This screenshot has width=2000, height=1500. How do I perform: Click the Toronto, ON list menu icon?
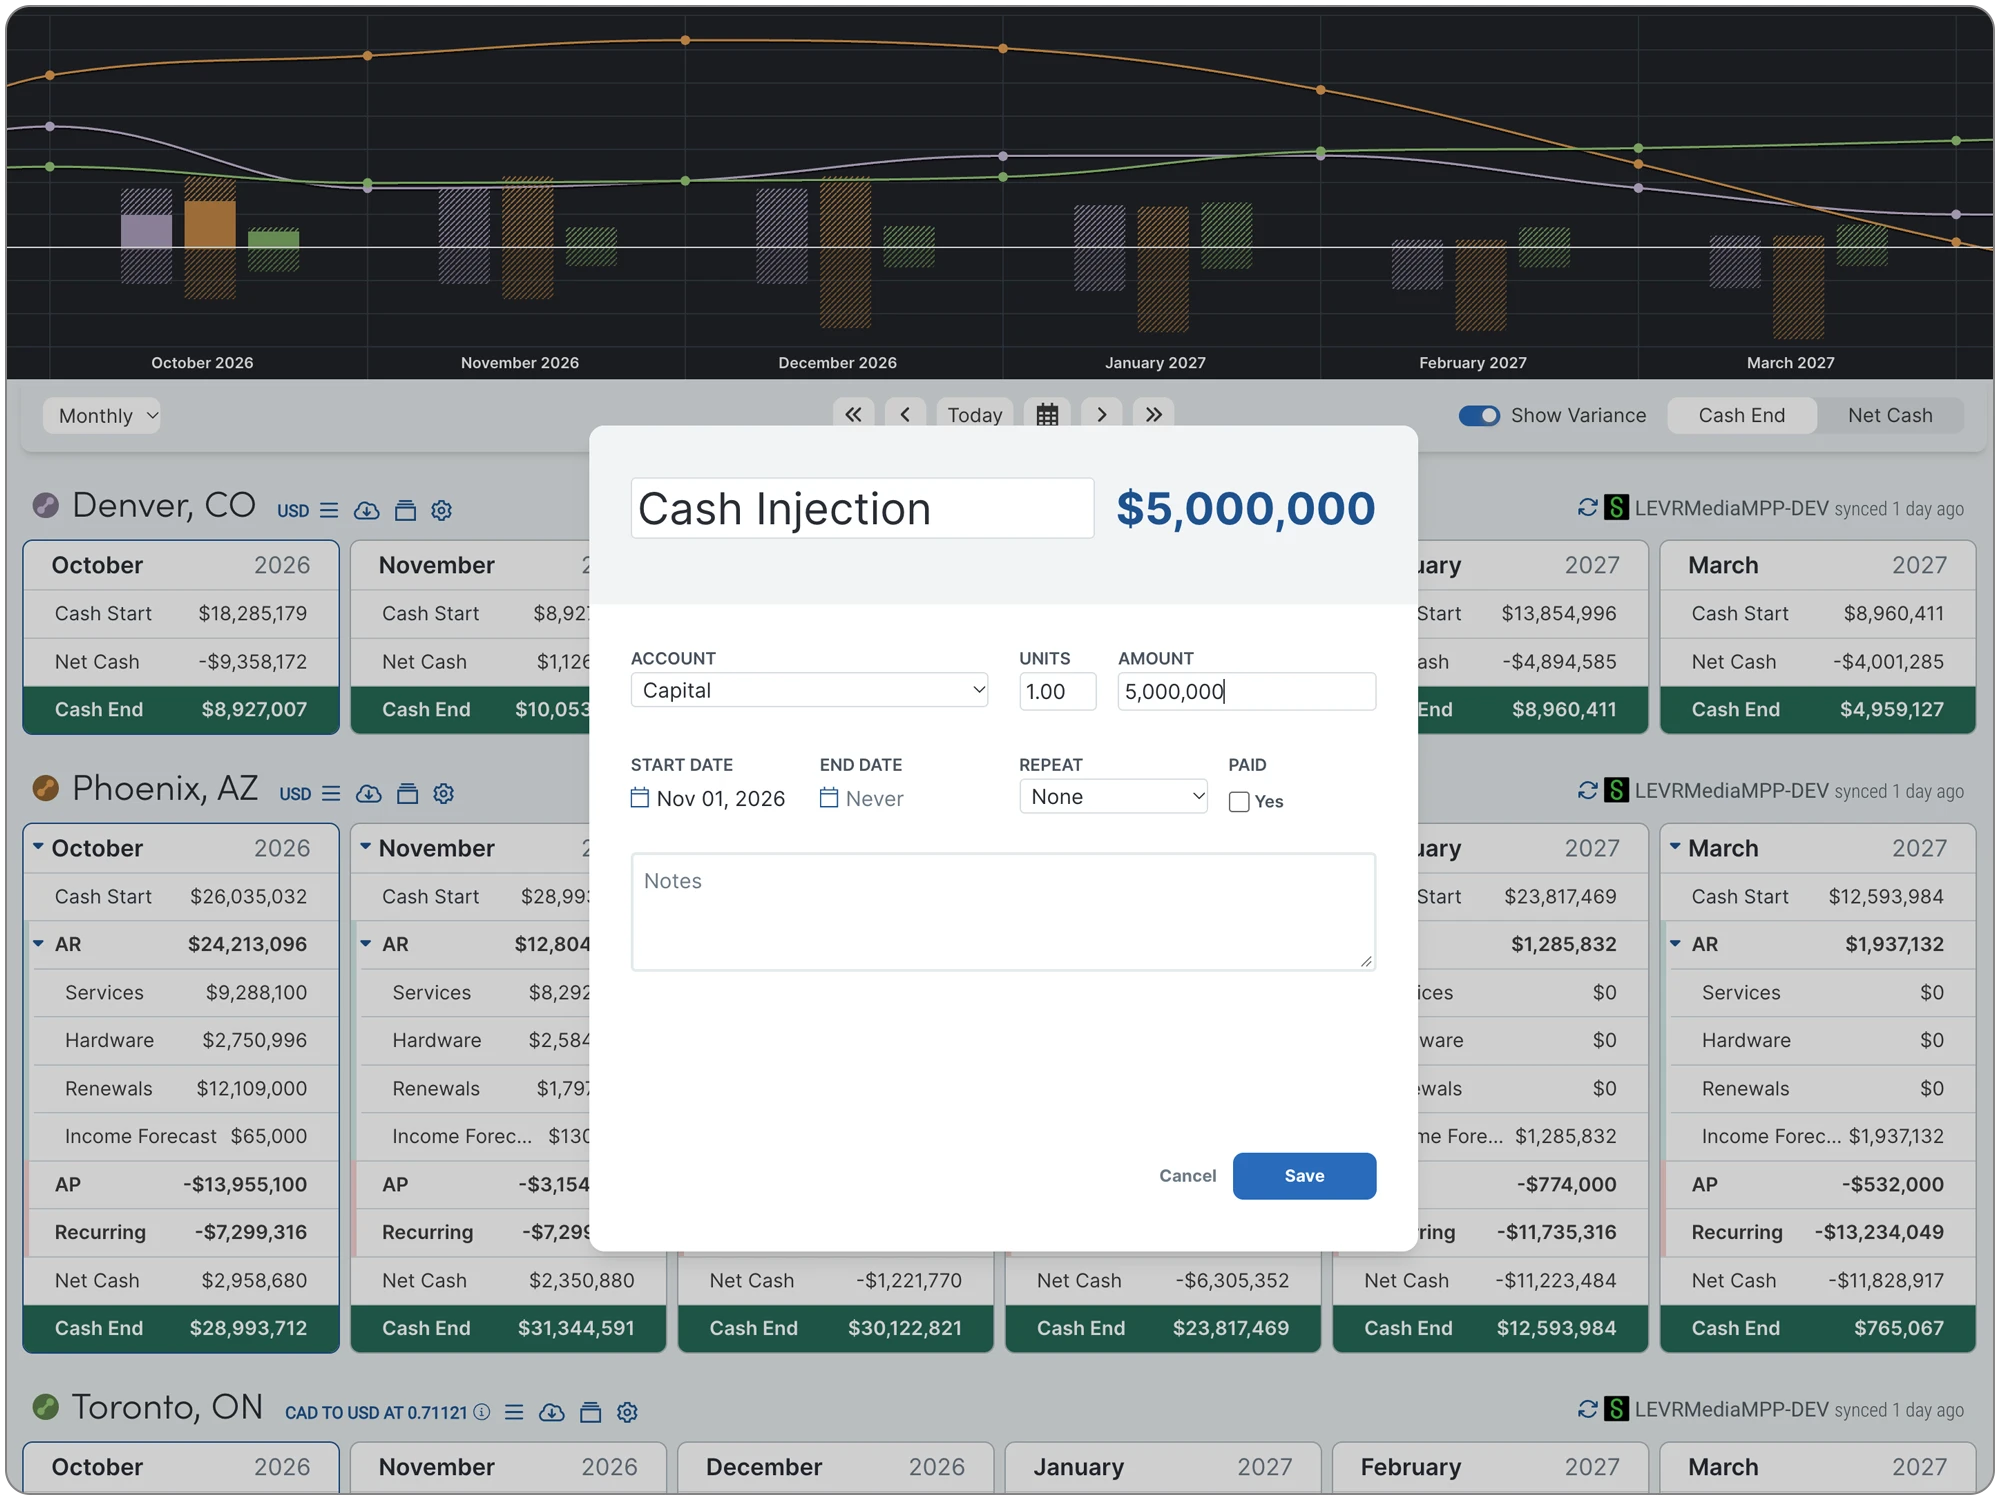(x=514, y=1412)
